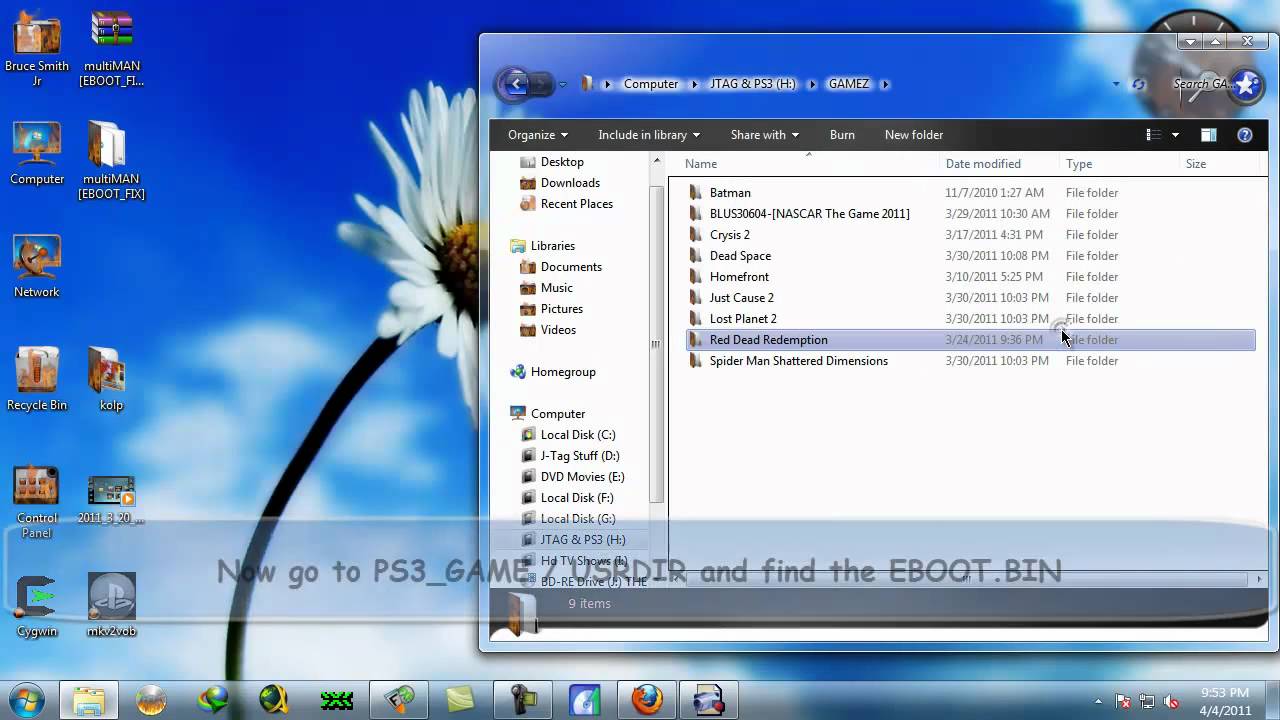Change view with the views icon
The width and height of the screenshot is (1280, 720).
[1153, 135]
